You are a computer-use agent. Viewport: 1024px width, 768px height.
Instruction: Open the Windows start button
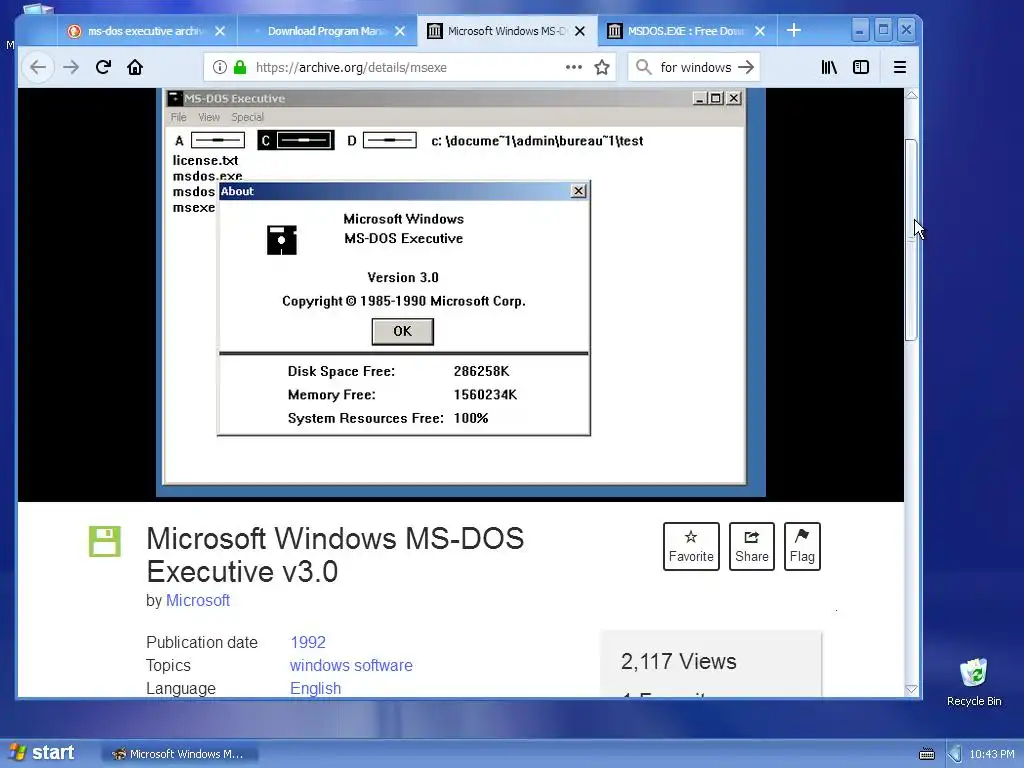pyautogui.click(x=40, y=753)
